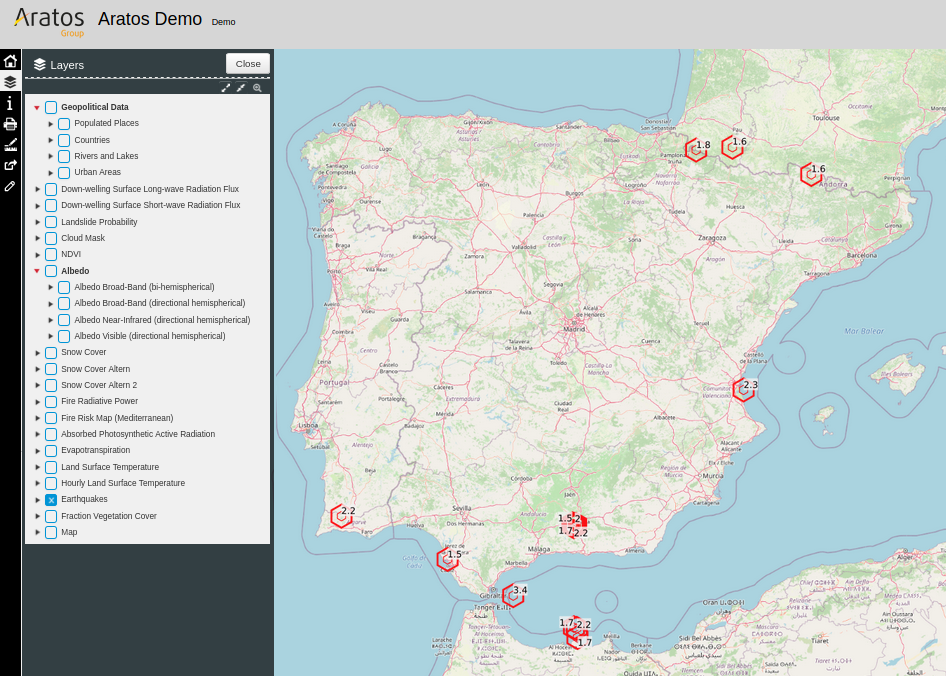Image resolution: width=946 pixels, height=676 pixels.
Task: Open the Information tool icon
Action: [10, 103]
